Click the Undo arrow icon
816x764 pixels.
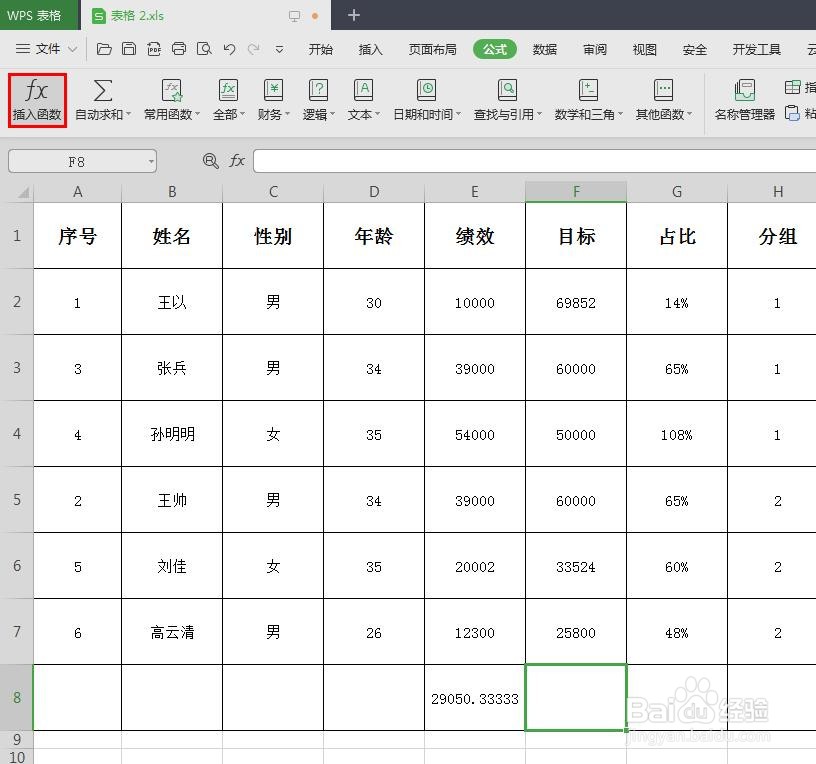coord(230,48)
